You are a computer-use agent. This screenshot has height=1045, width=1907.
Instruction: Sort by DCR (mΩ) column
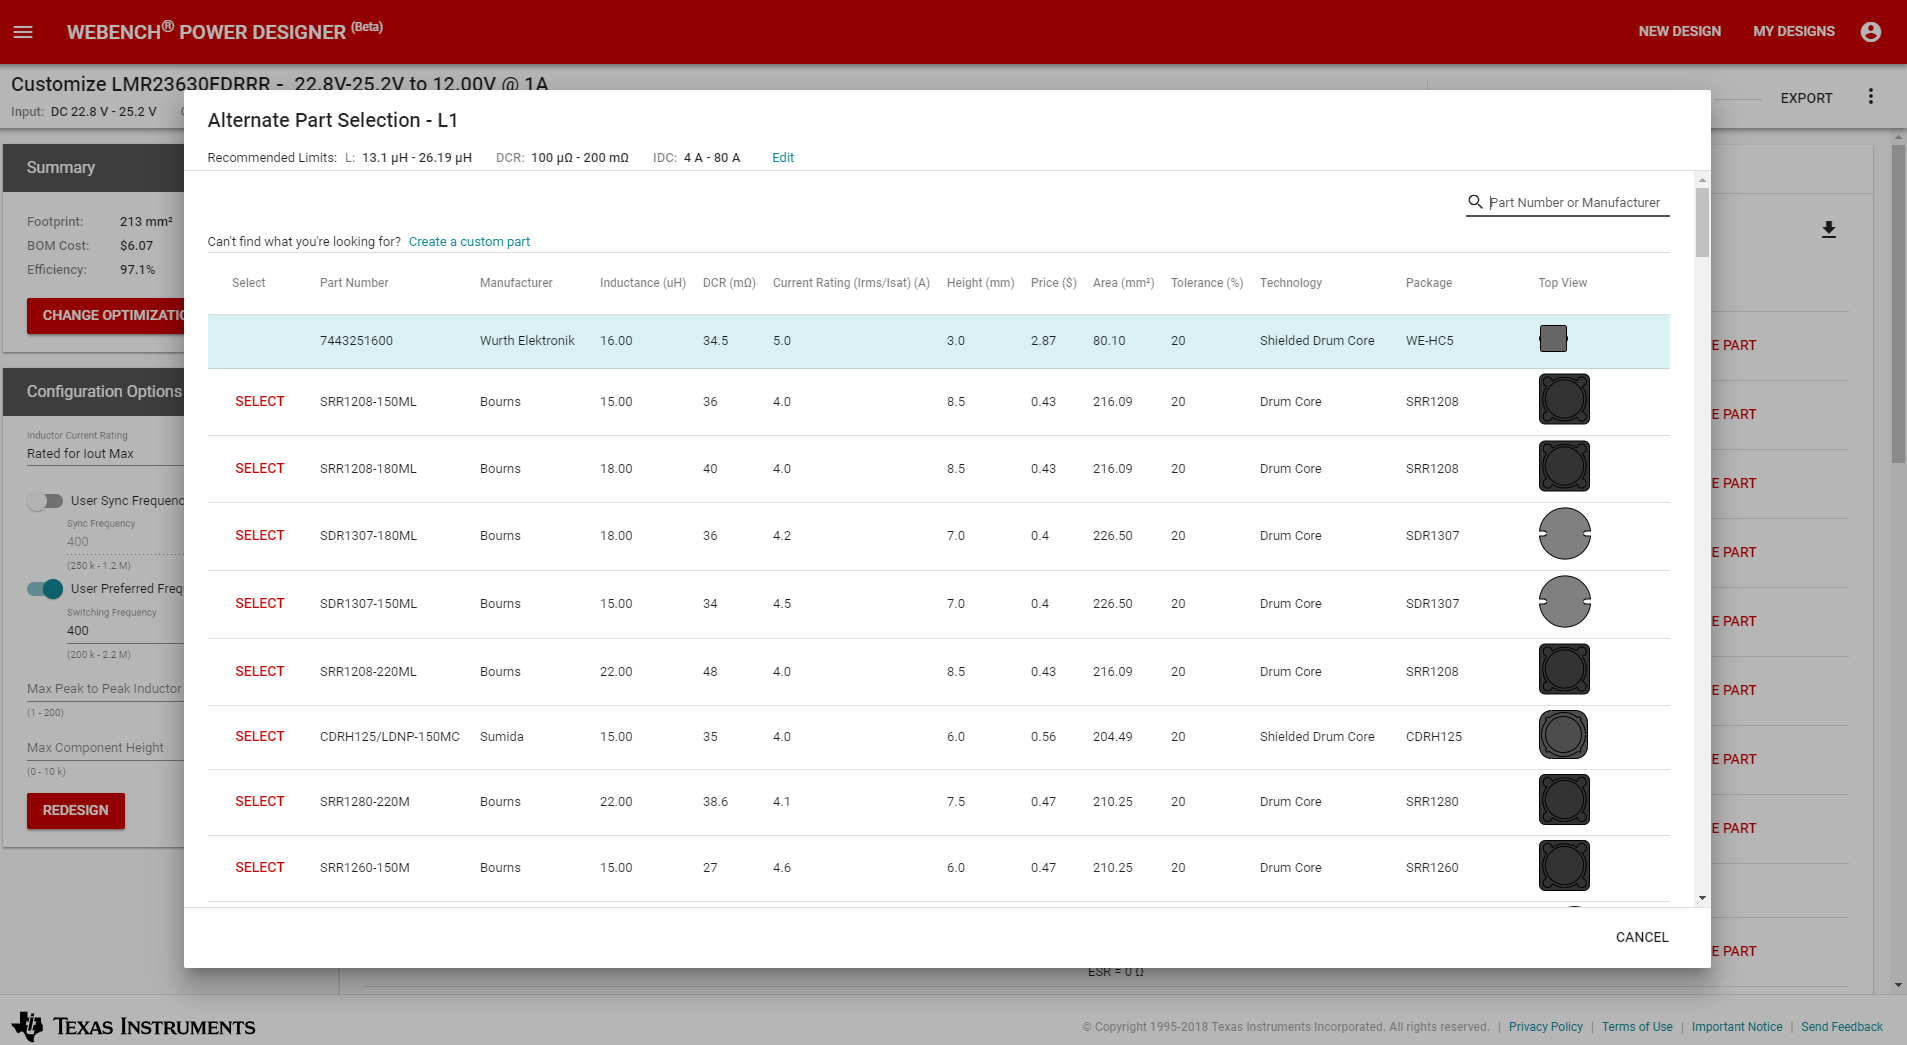pyautogui.click(x=729, y=283)
